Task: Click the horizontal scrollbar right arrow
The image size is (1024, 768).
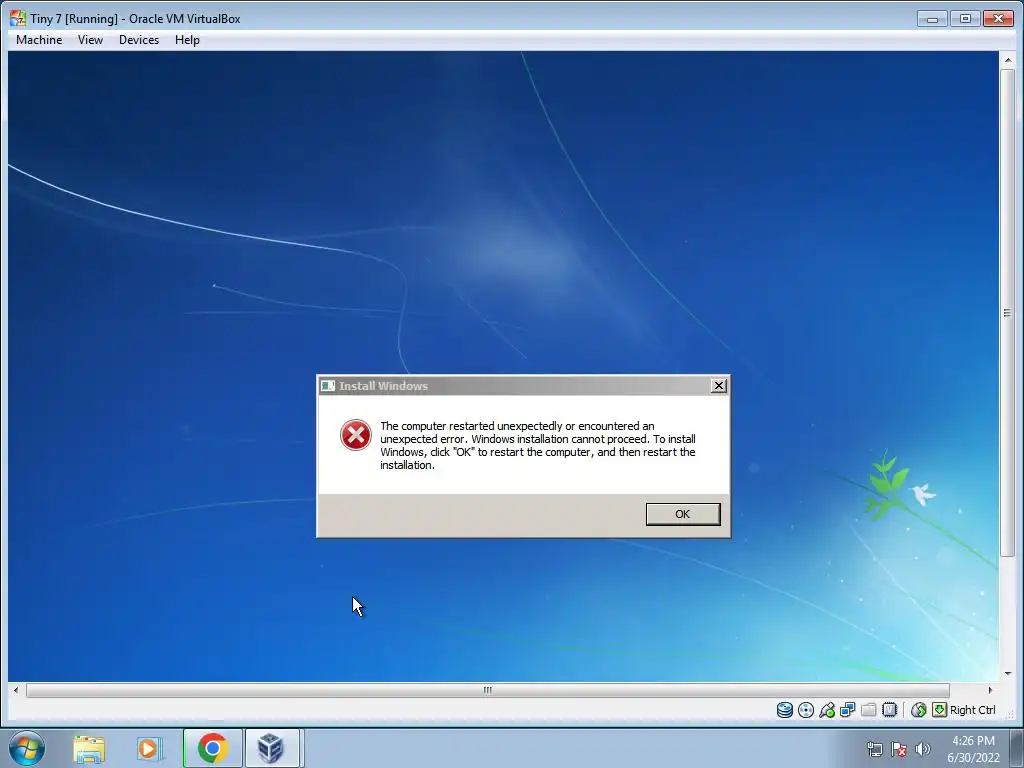Action: (x=990, y=690)
